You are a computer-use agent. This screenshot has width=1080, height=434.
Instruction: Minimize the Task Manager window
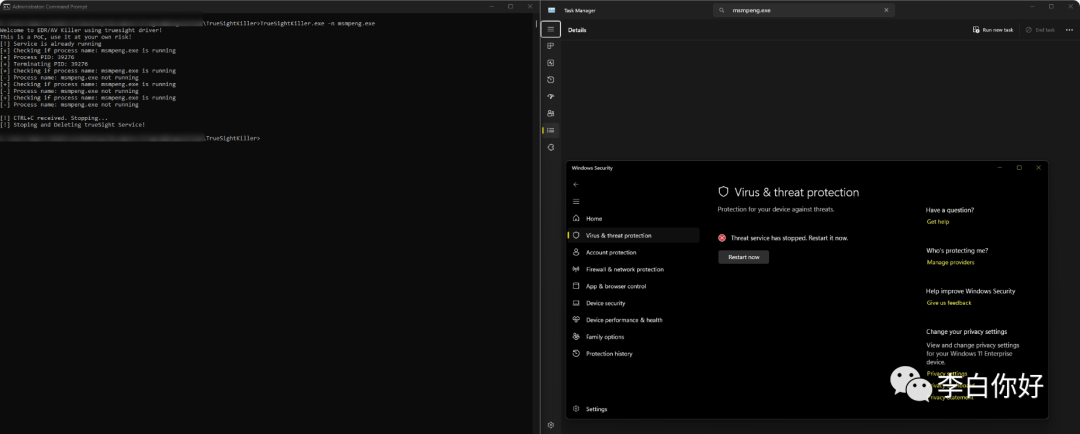pos(1030,6)
